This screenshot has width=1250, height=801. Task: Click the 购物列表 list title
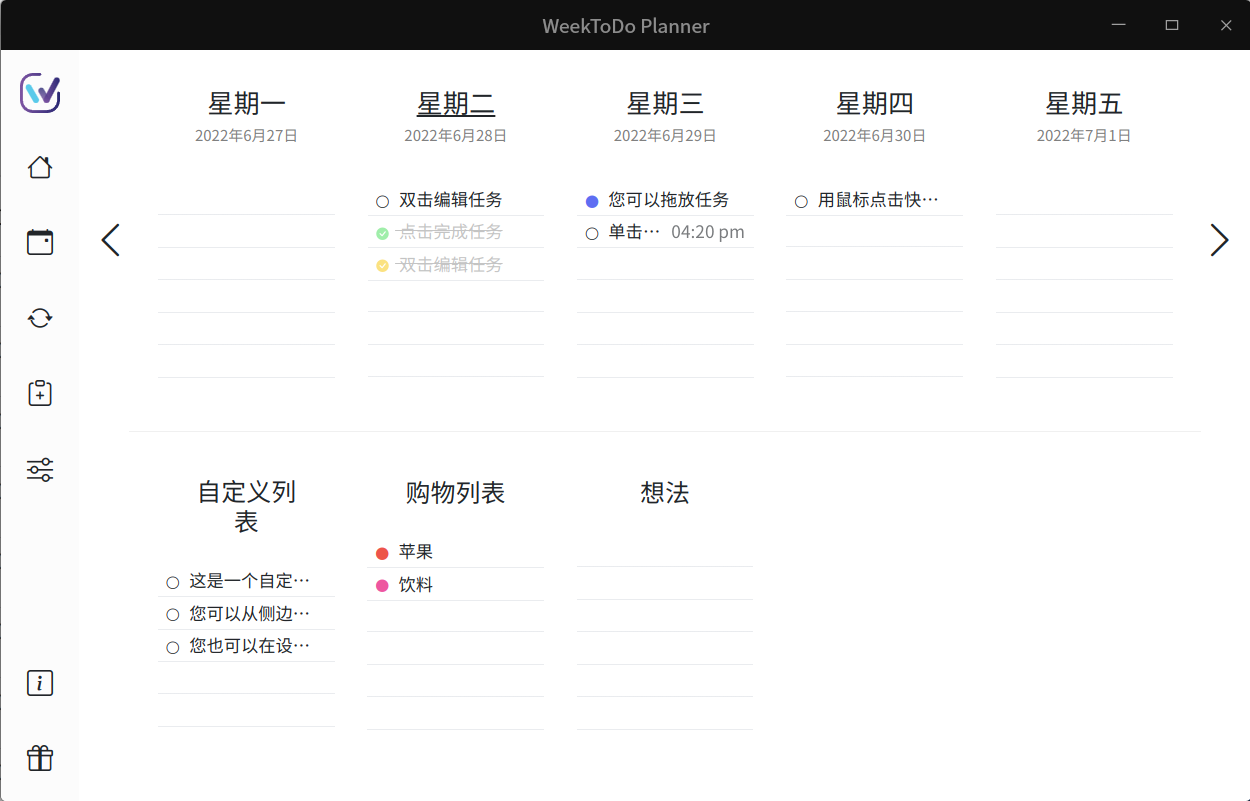(455, 493)
